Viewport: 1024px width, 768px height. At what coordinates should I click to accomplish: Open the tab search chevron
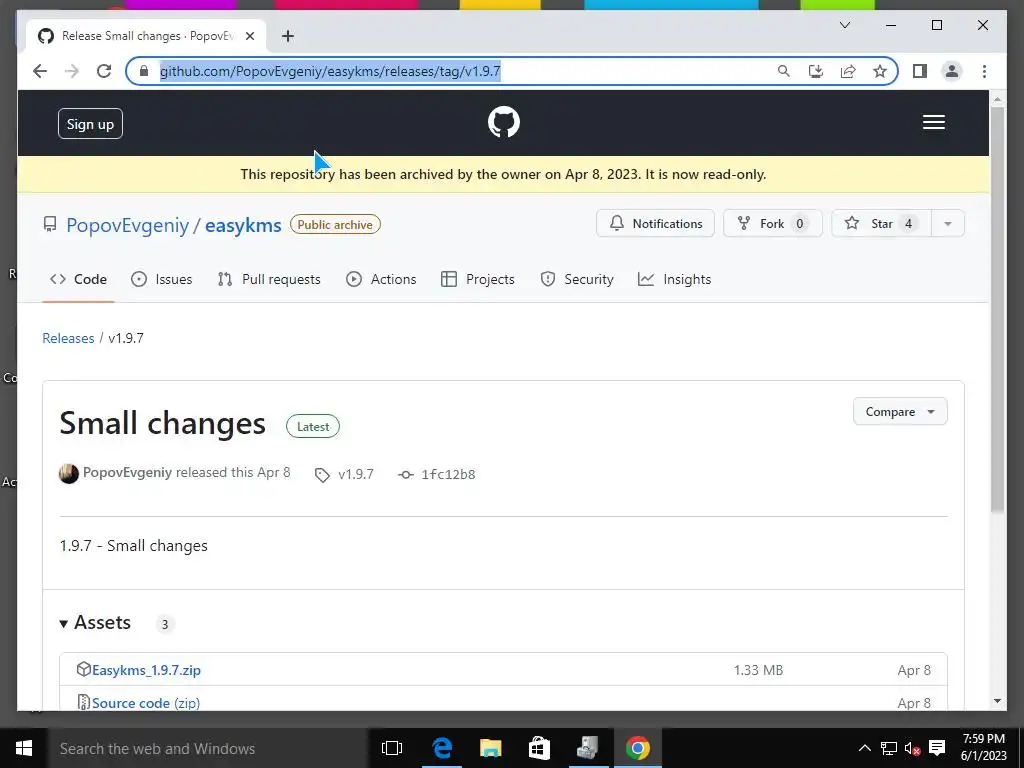click(x=844, y=25)
